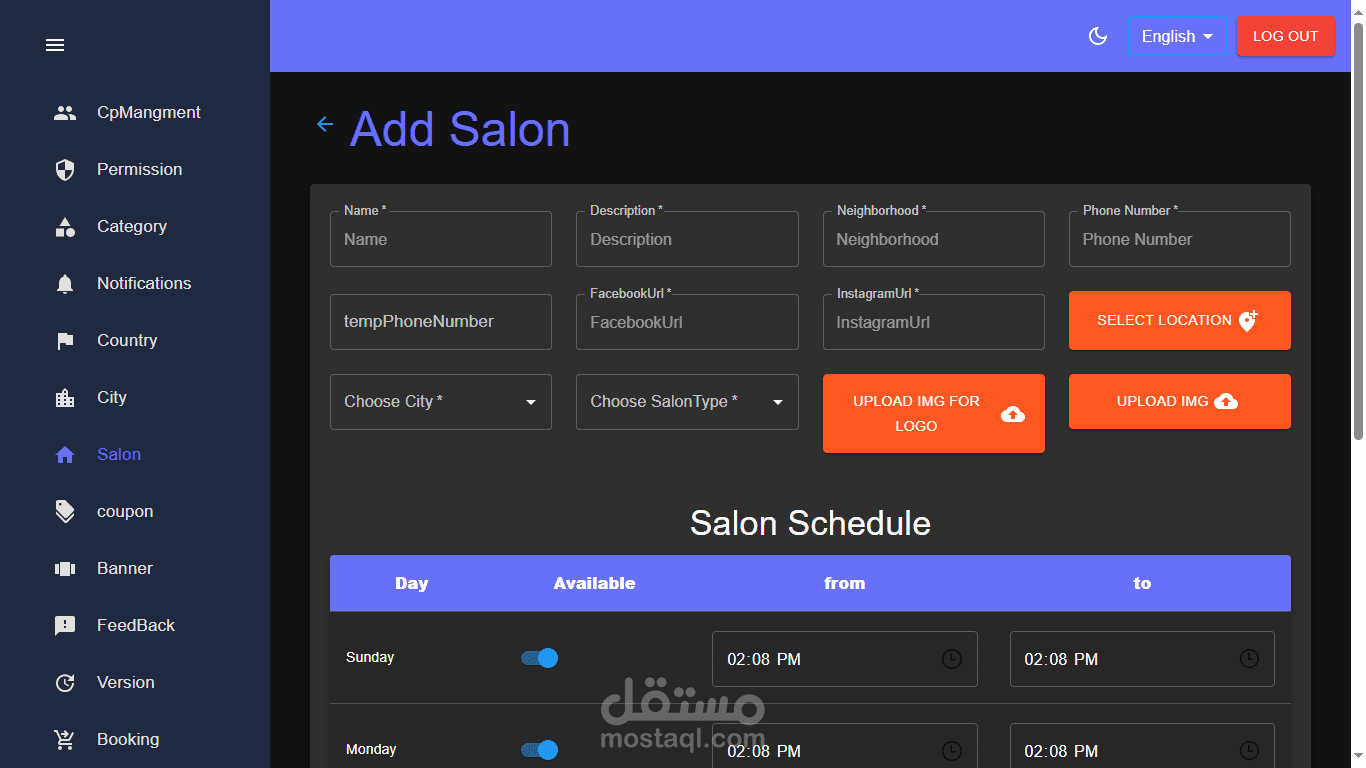Click the Notifications bell icon

pyautogui.click(x=65, y=284)
